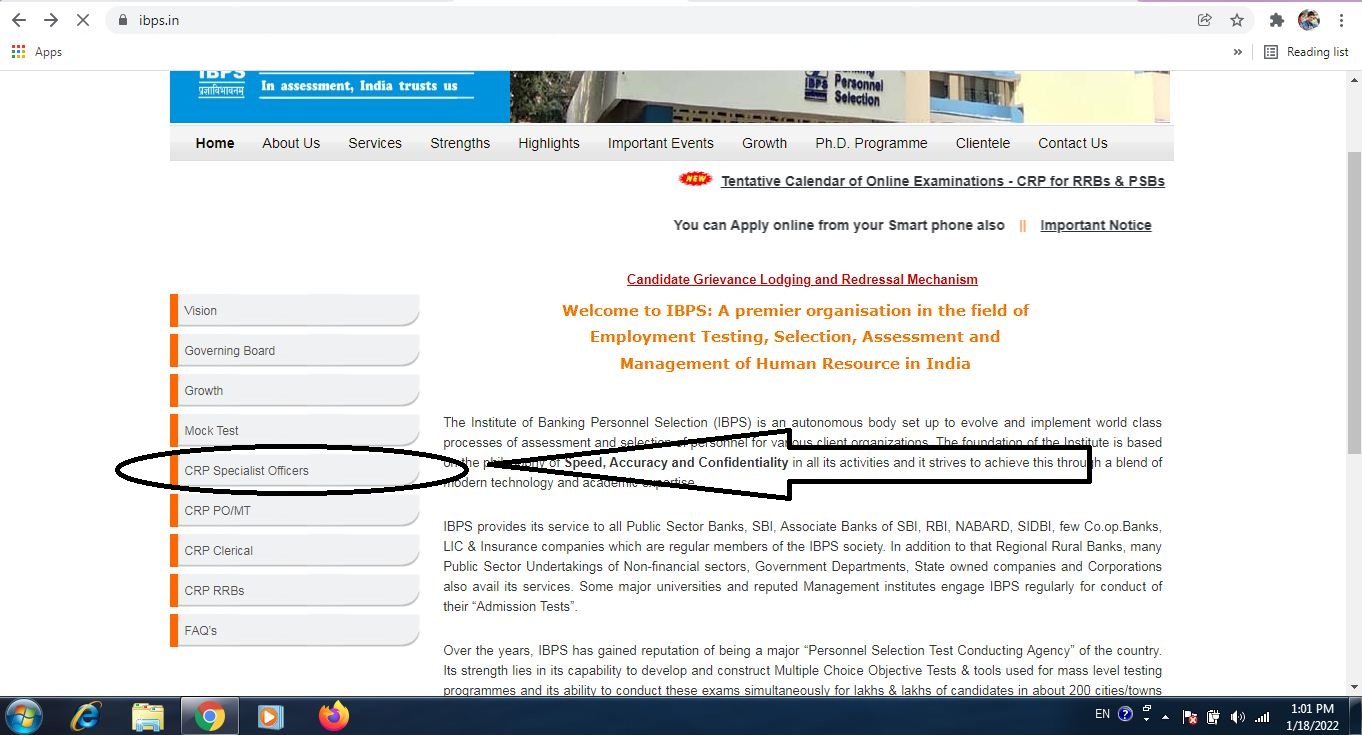Open CRP Clerical sidebar item

pyautogui.click(x=294, y=550)
